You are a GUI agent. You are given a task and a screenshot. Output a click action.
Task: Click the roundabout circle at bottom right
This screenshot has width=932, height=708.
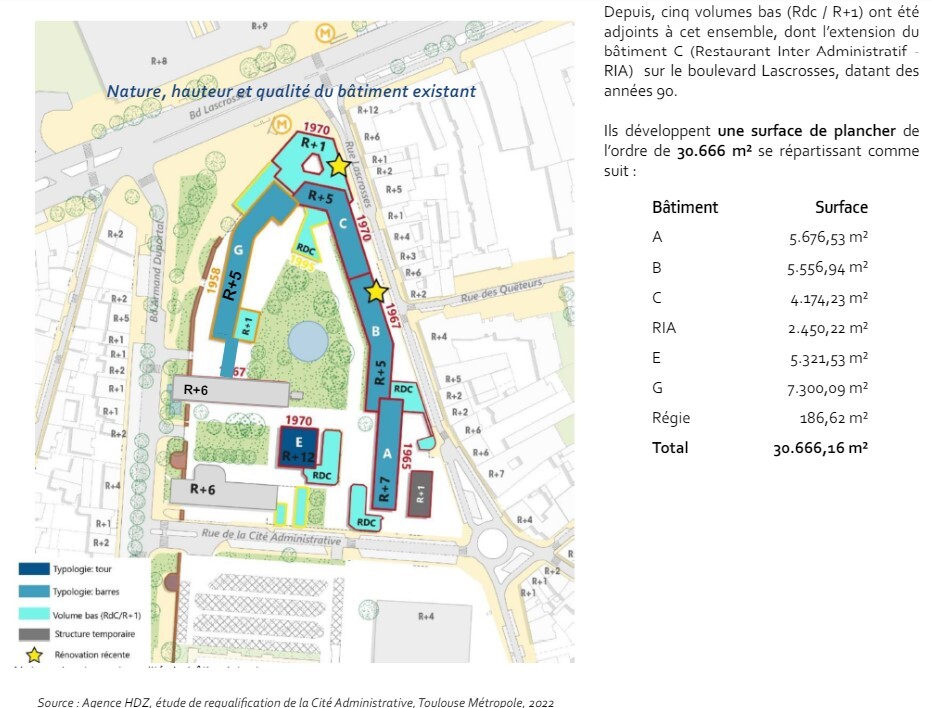tap(492, 543)
